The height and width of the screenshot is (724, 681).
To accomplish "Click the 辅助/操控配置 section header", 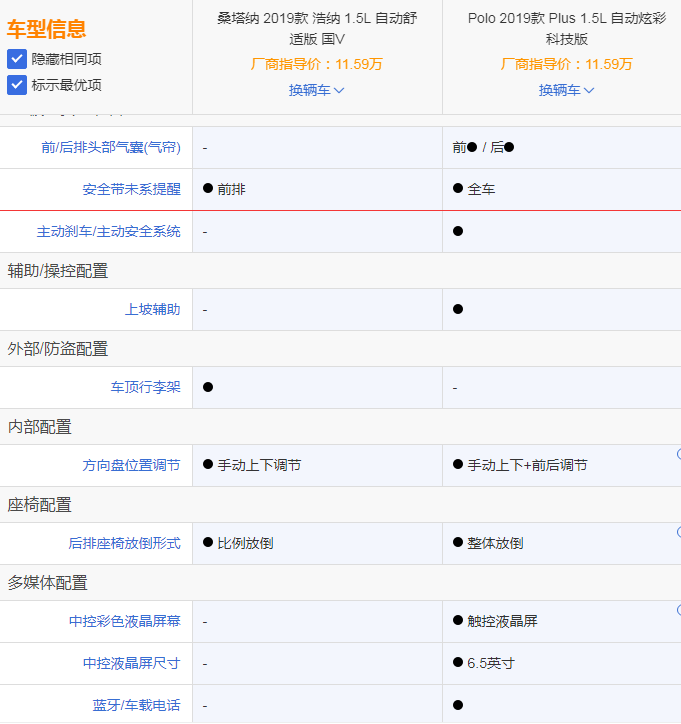I will (58, 270).
